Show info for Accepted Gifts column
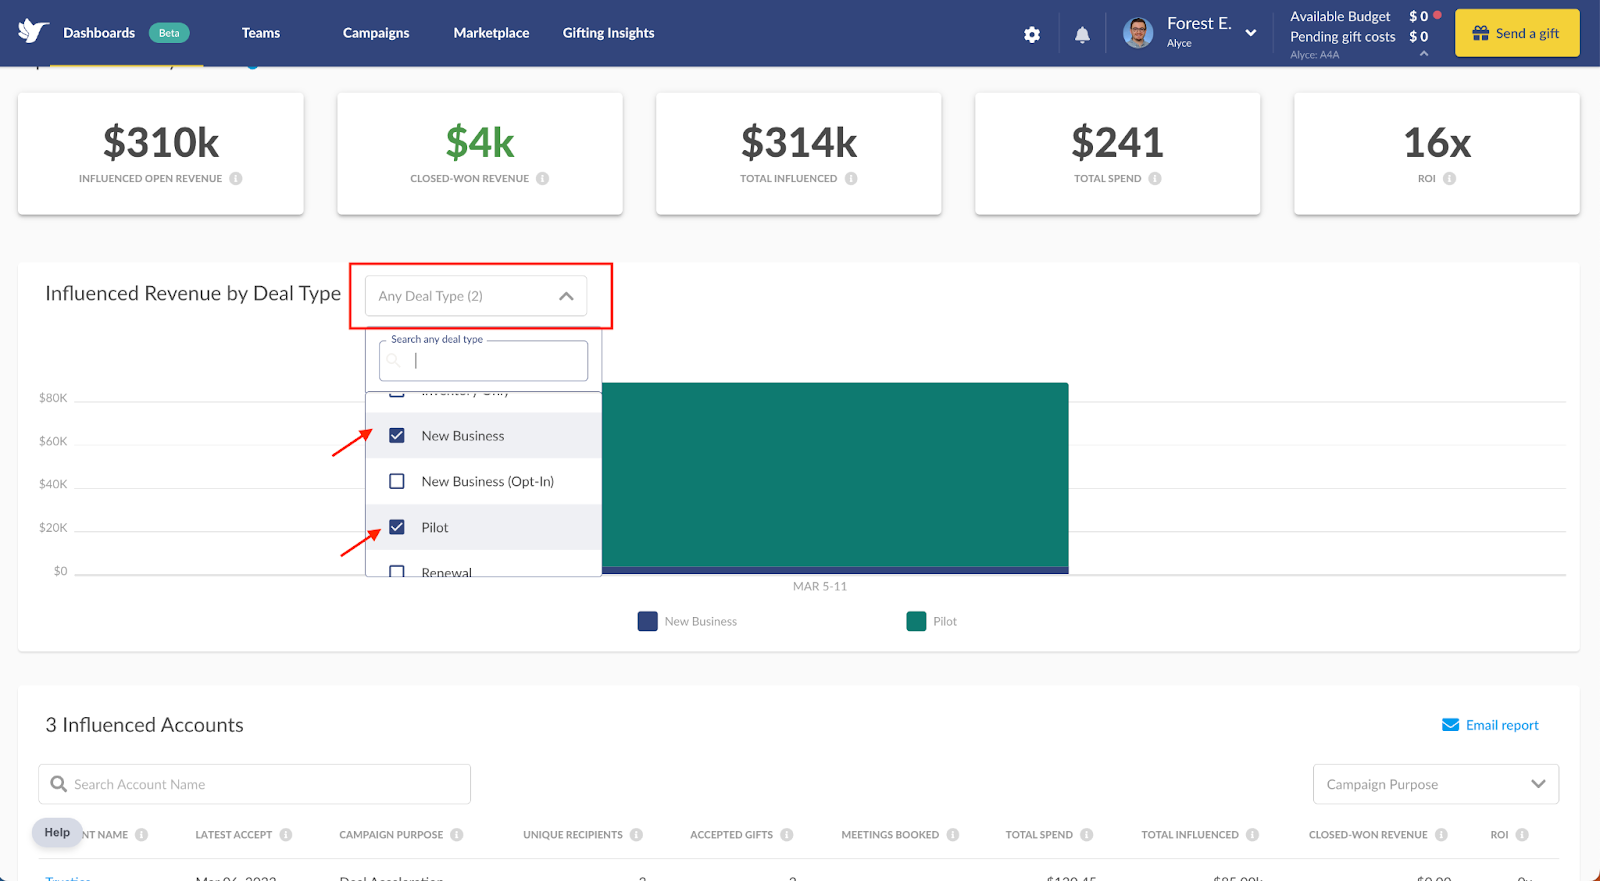Viewport: 1600px width, 881px height. coord(787,835)
